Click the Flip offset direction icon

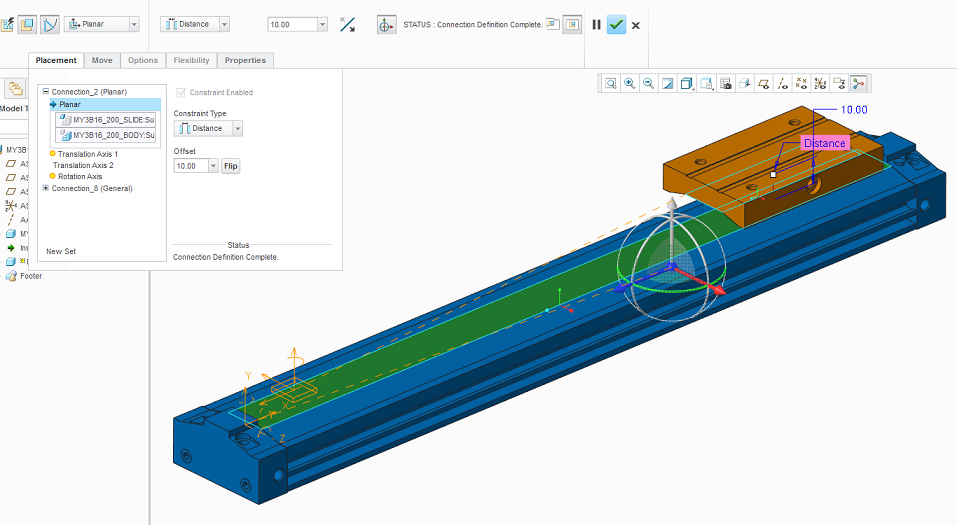[347, 24]
